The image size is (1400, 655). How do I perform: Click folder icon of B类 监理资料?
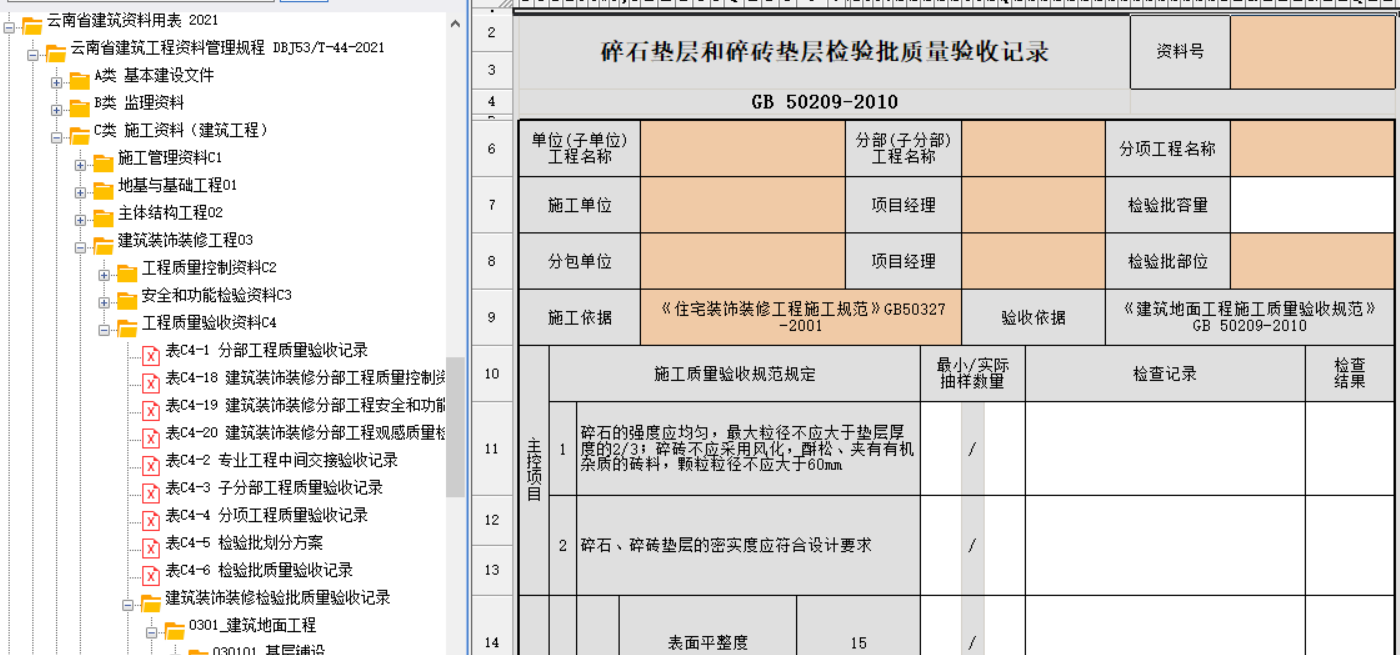point(79,107)
